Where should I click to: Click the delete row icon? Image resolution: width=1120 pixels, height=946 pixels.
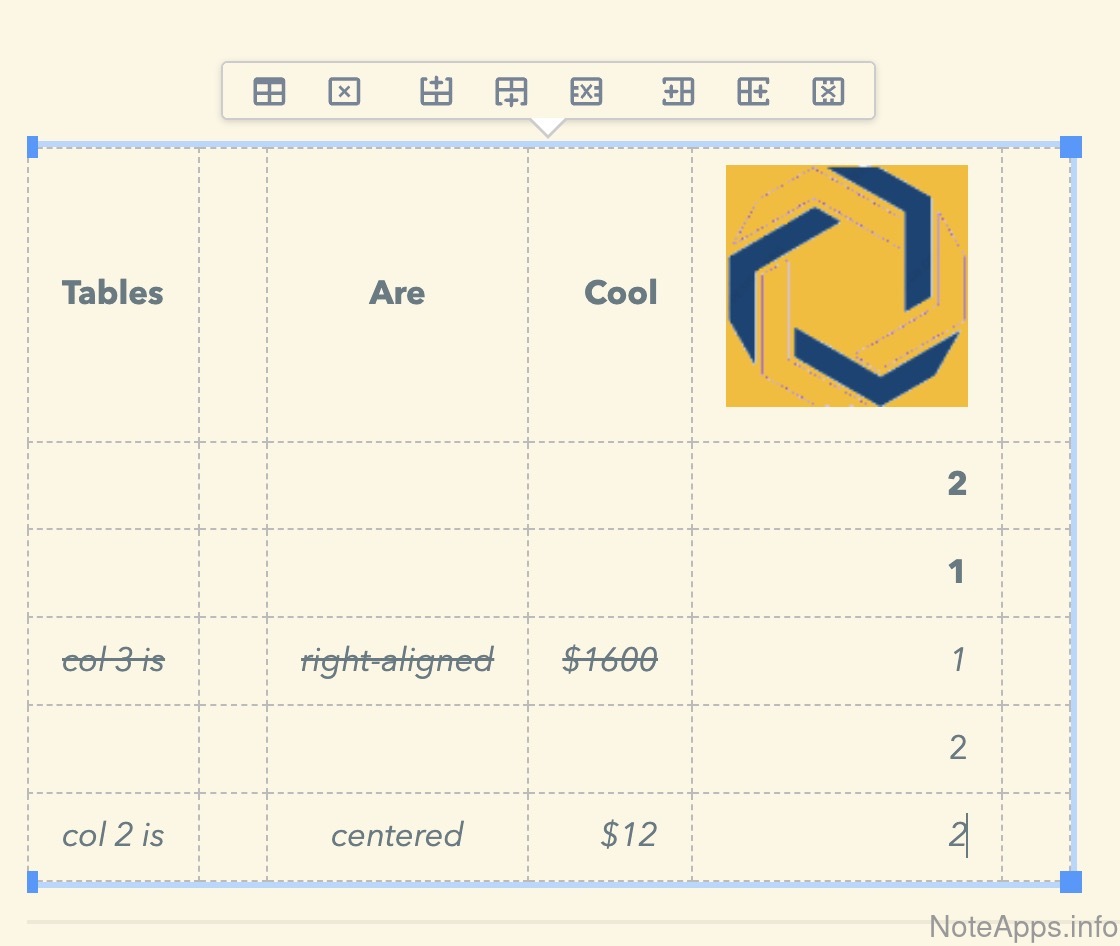tap(586, 92)
